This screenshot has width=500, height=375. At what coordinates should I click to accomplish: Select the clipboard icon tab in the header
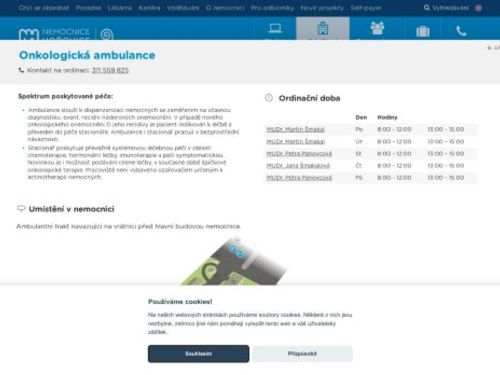coord(323,29)
